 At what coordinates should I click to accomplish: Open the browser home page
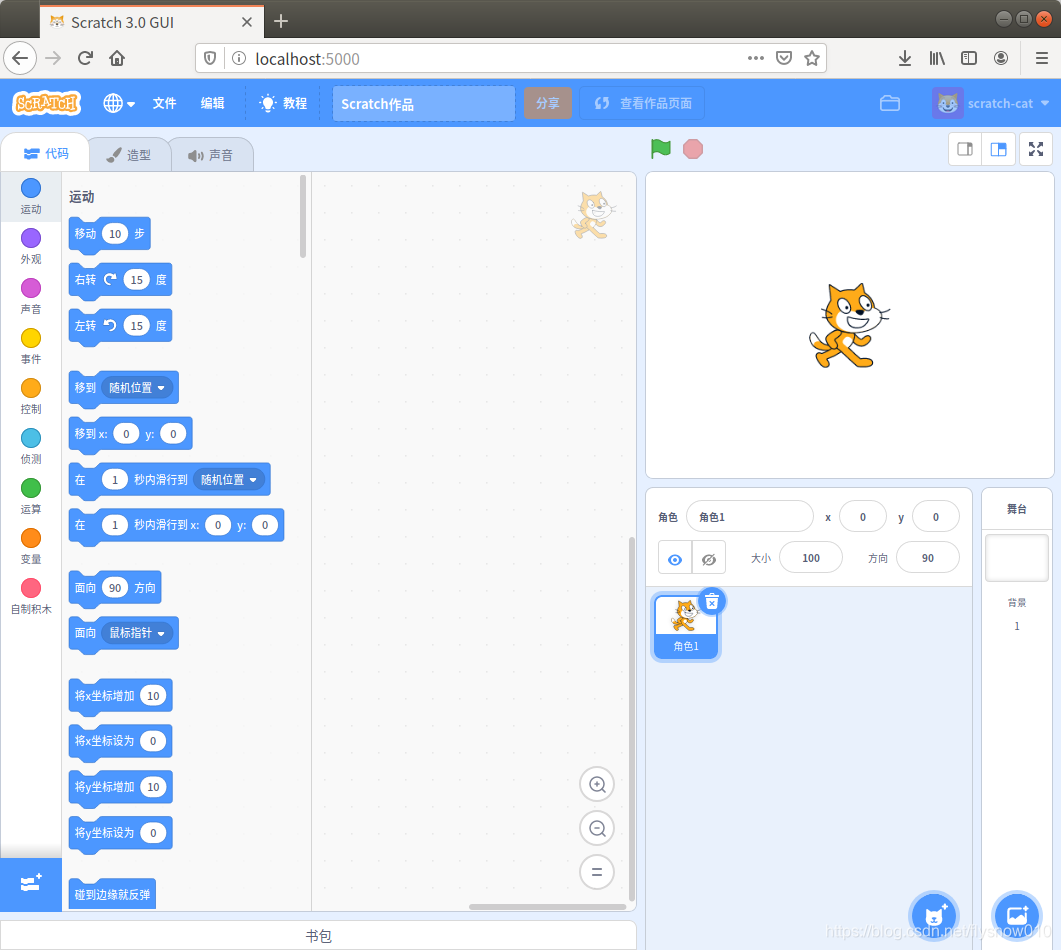(117, 58)
